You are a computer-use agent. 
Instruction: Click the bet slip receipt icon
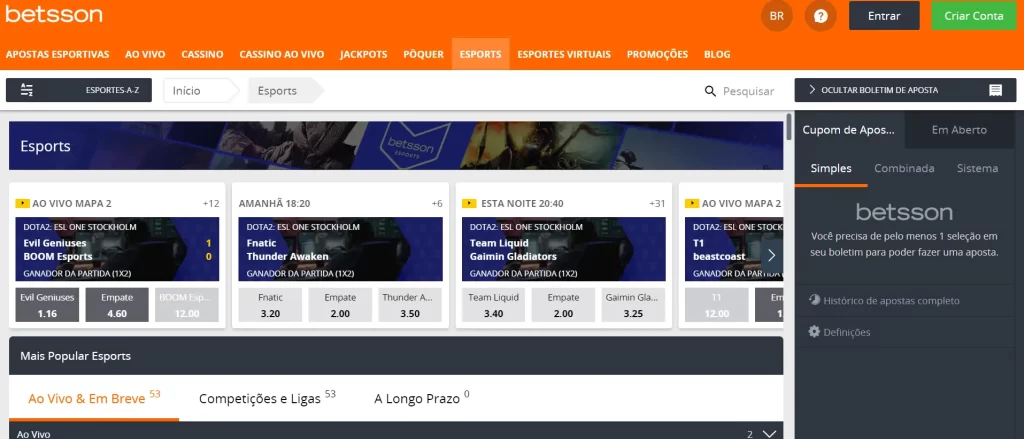[x=996, y=90]
